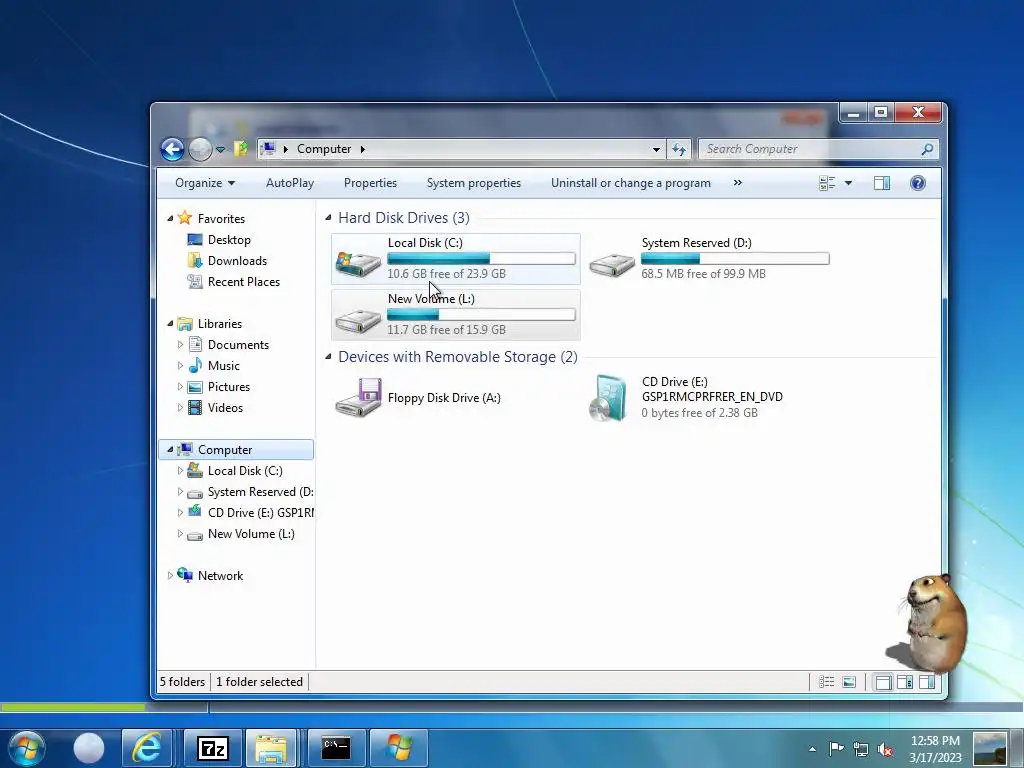1024x768 pixels.
Task: Select the New Volume (L:) drive icon
Action: 358,320
